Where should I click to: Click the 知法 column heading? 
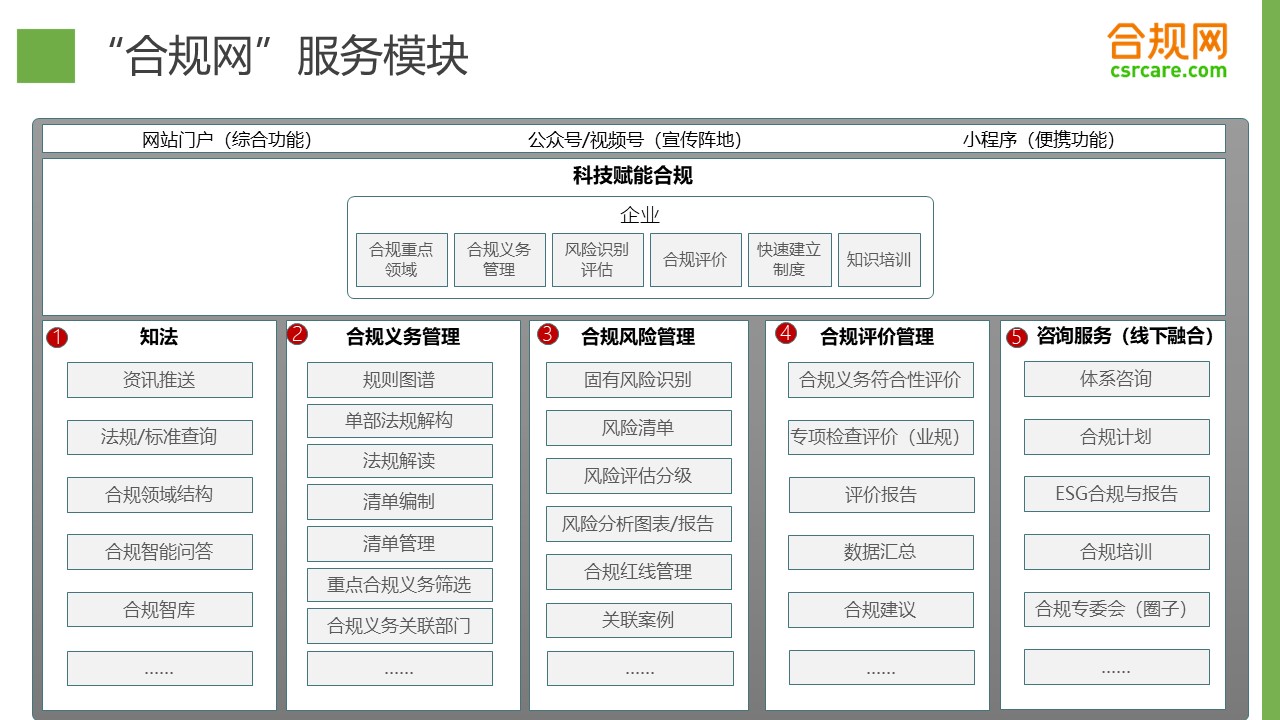159,337
